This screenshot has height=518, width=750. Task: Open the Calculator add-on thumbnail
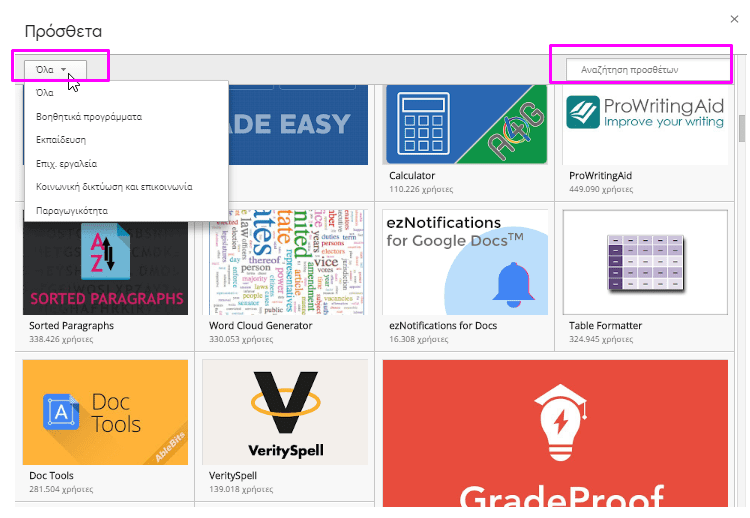466,124
